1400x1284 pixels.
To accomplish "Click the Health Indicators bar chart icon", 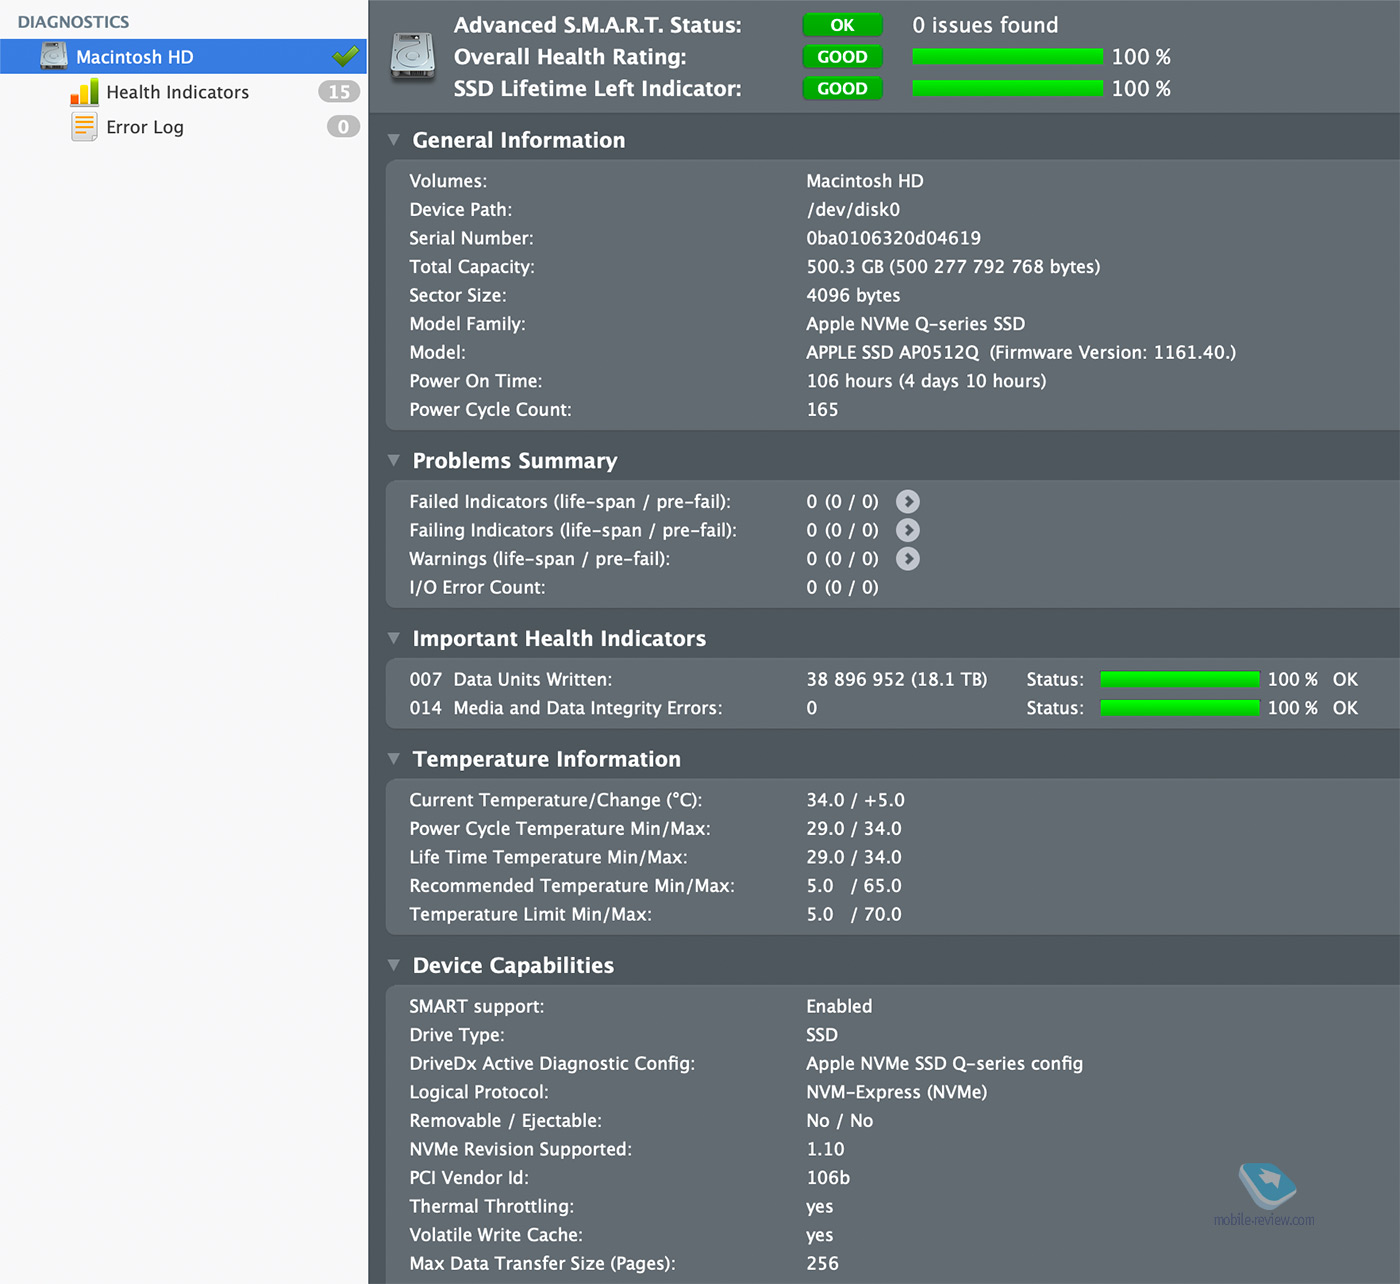I will (84, 92).
